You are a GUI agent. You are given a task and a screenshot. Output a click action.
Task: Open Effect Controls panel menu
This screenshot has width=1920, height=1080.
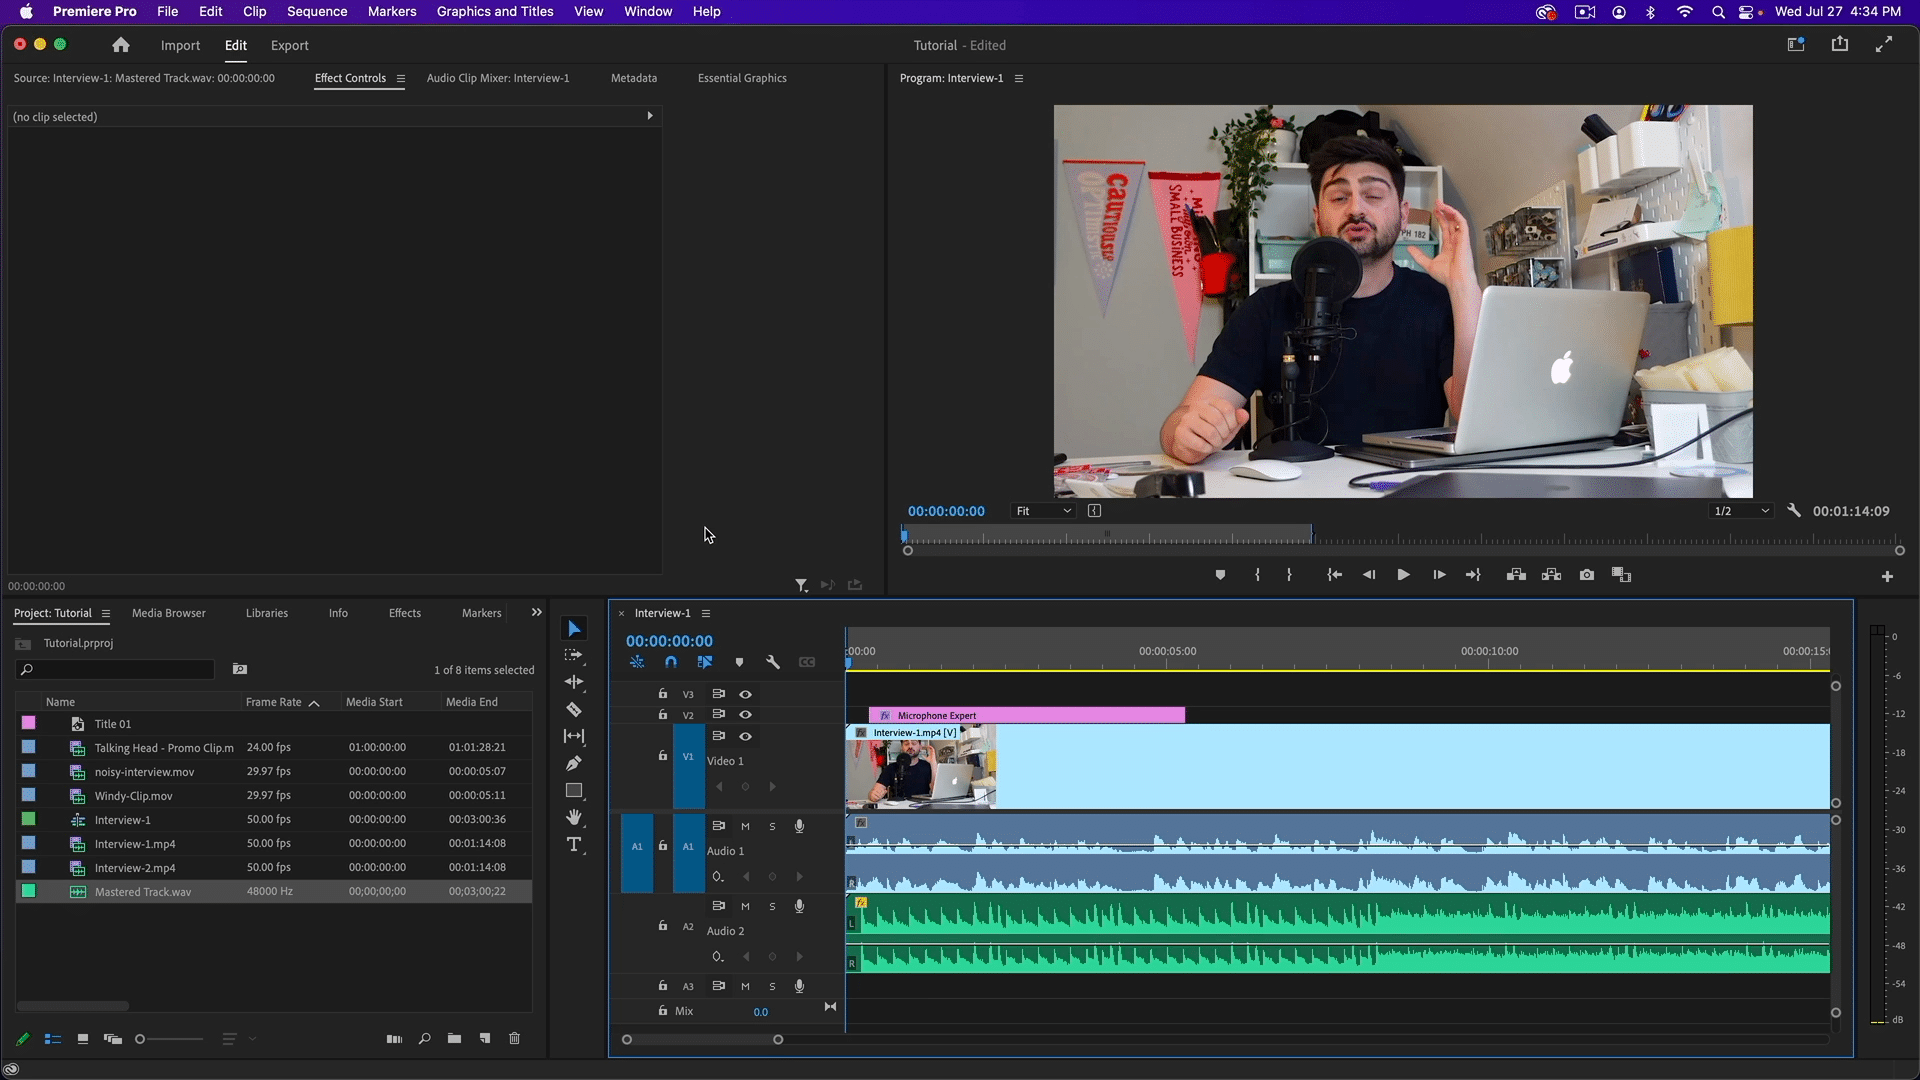[x=401, y=78]
